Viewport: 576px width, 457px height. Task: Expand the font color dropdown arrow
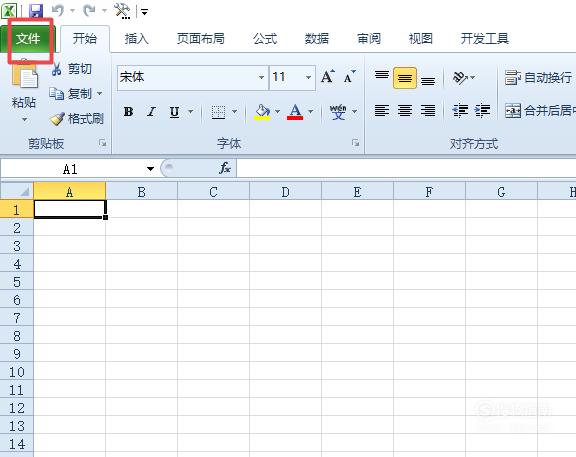pyautogui.click(x=311, y=112)
